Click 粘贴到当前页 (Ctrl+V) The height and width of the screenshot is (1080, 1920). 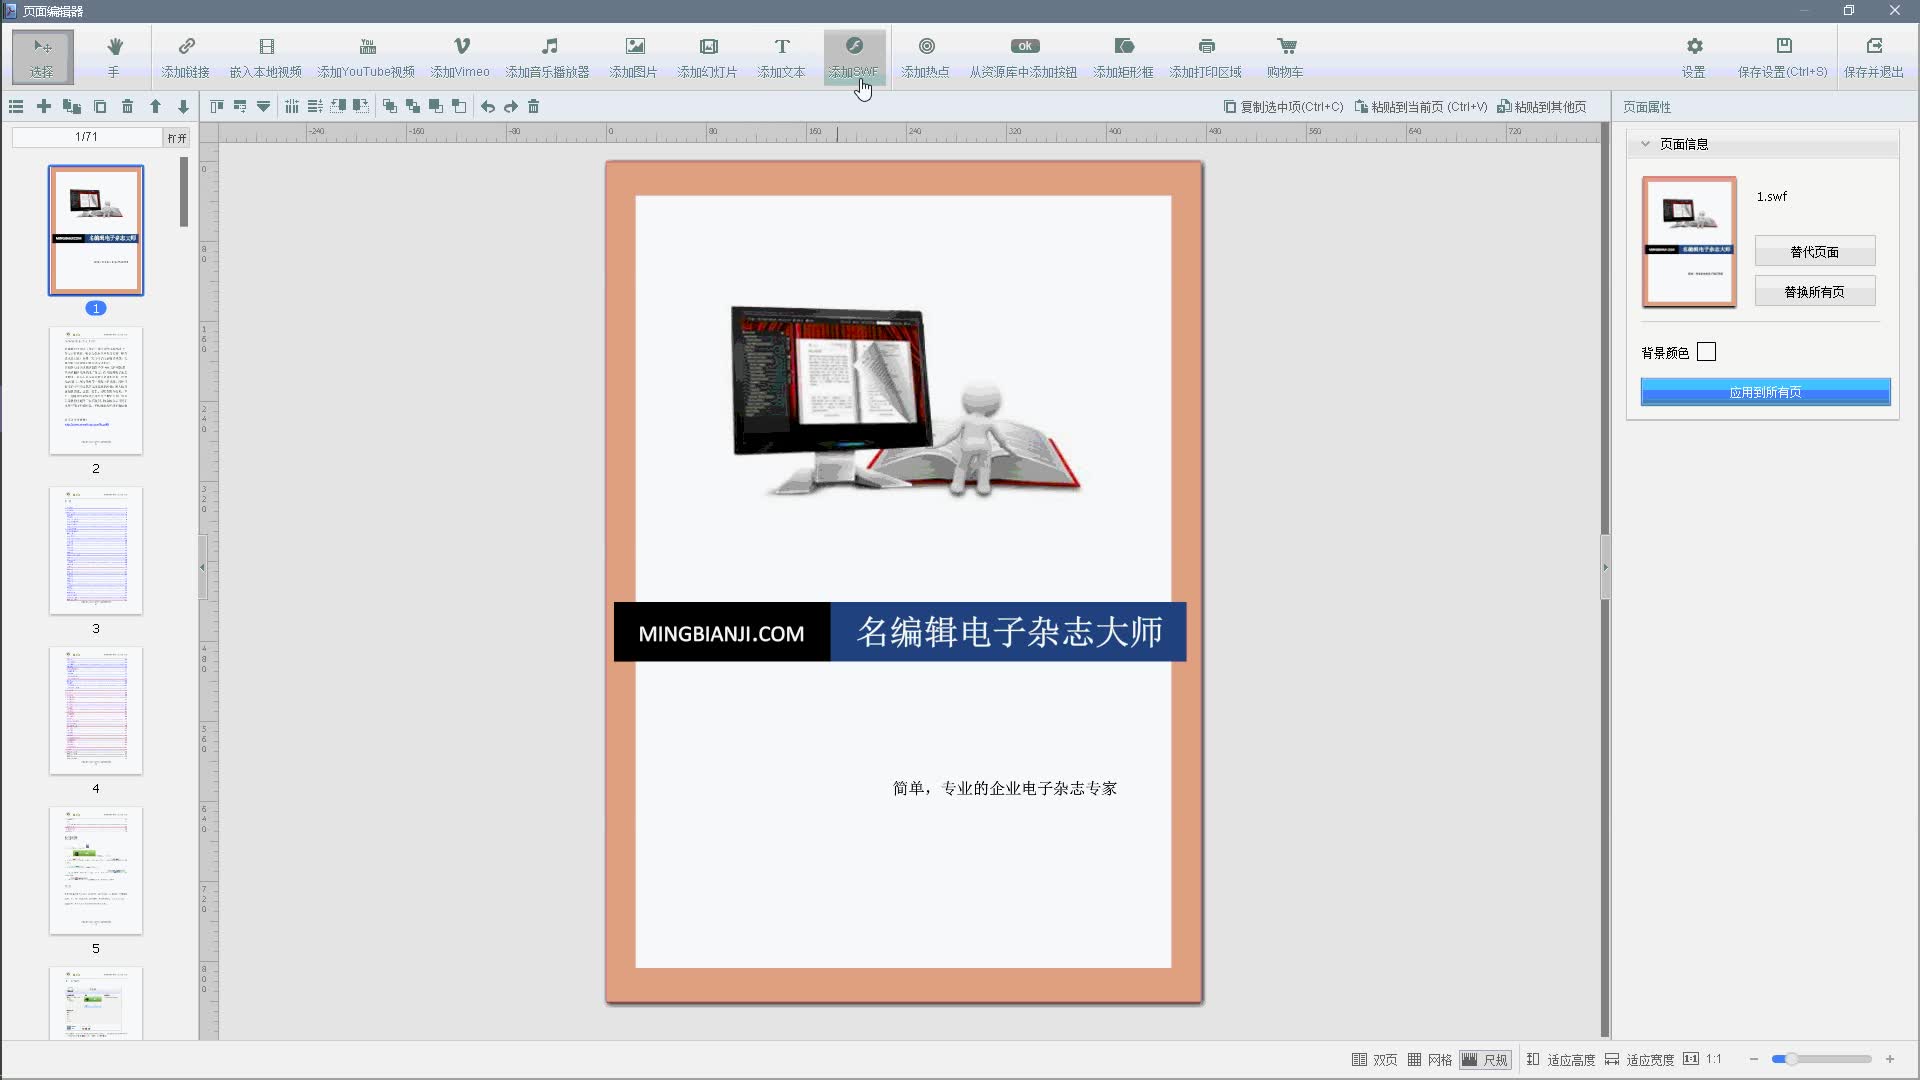coord(1421,107)
